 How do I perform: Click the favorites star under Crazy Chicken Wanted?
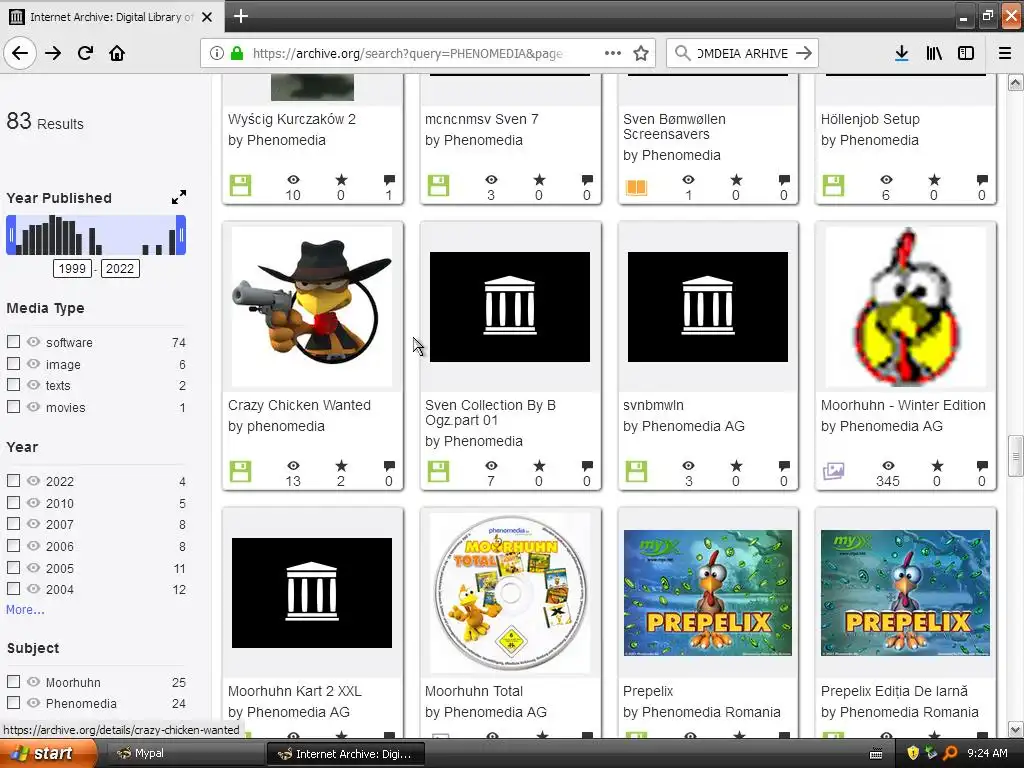(x=341, y=466)
